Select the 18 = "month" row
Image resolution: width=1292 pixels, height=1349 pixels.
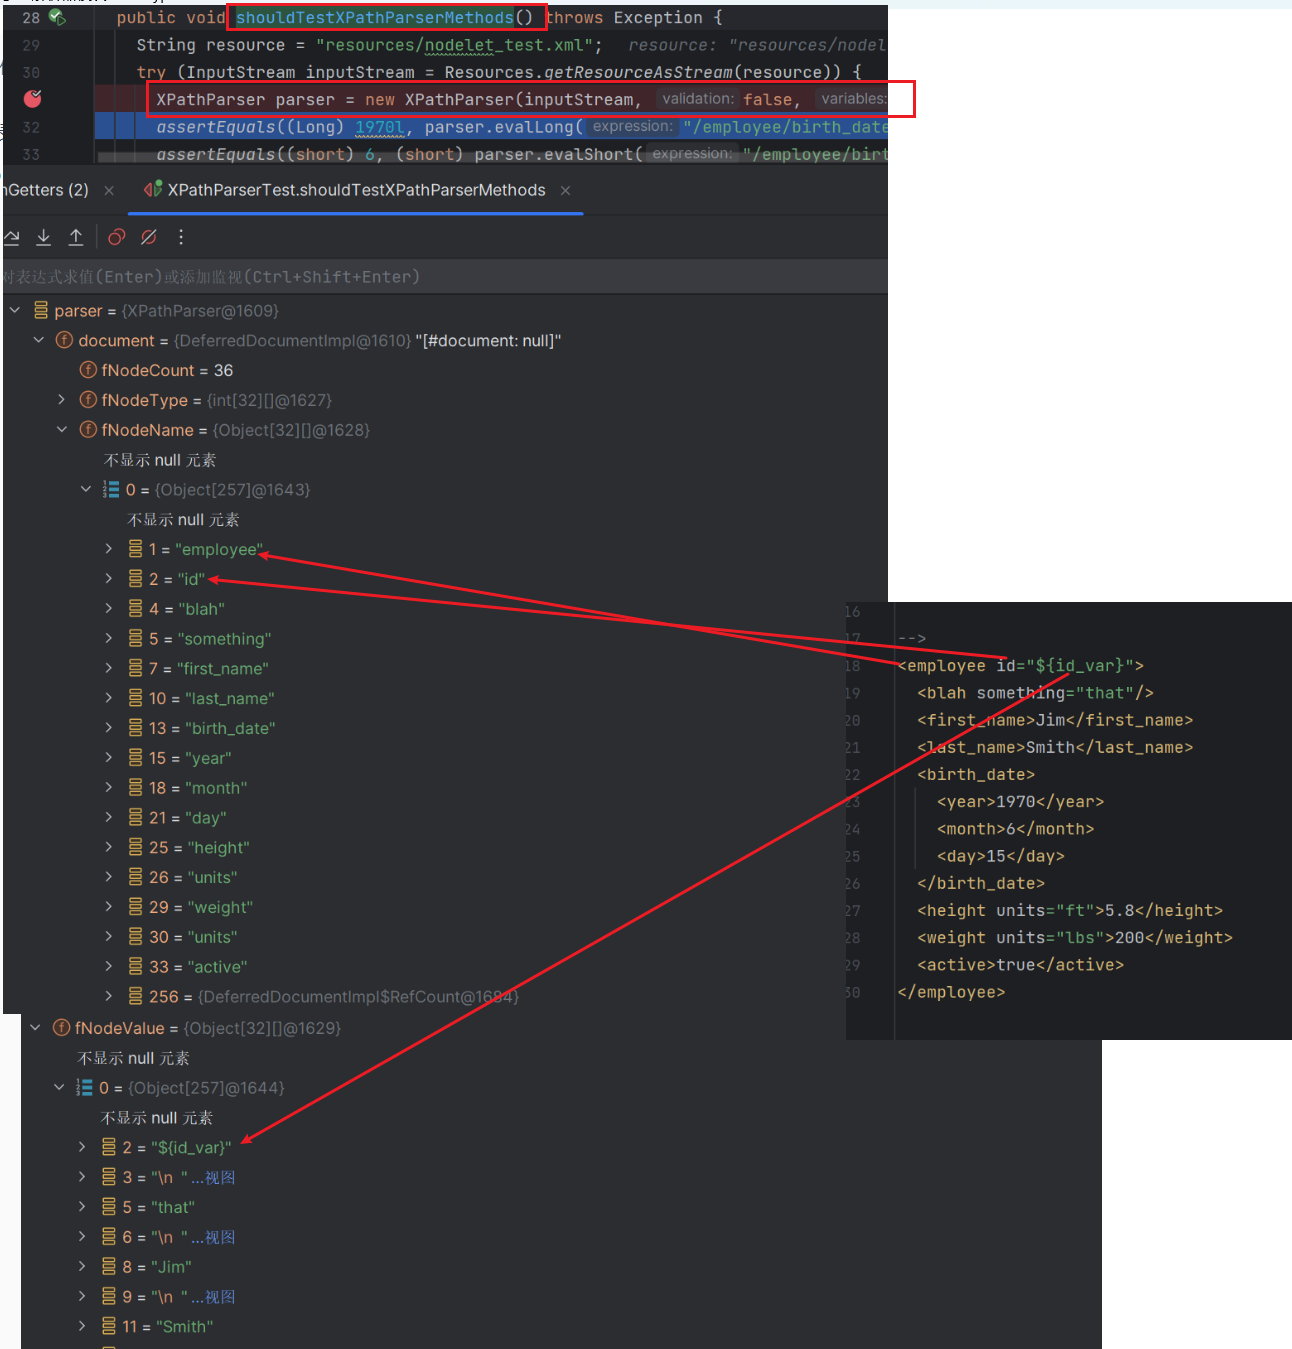pyautogui.click(x=198, y=788)
